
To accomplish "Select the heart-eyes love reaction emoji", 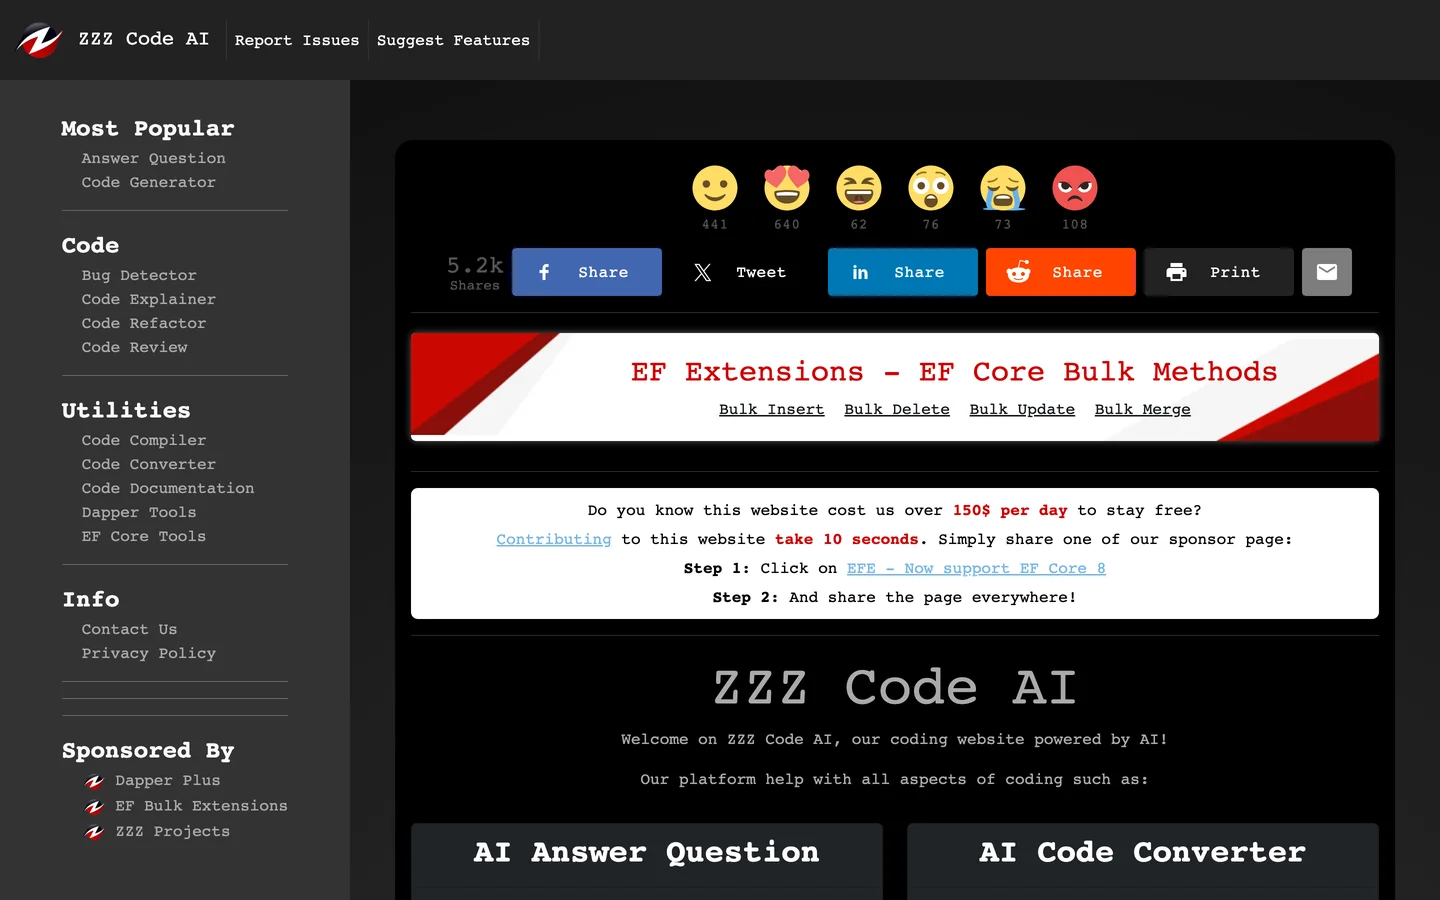I will (787, 188).
